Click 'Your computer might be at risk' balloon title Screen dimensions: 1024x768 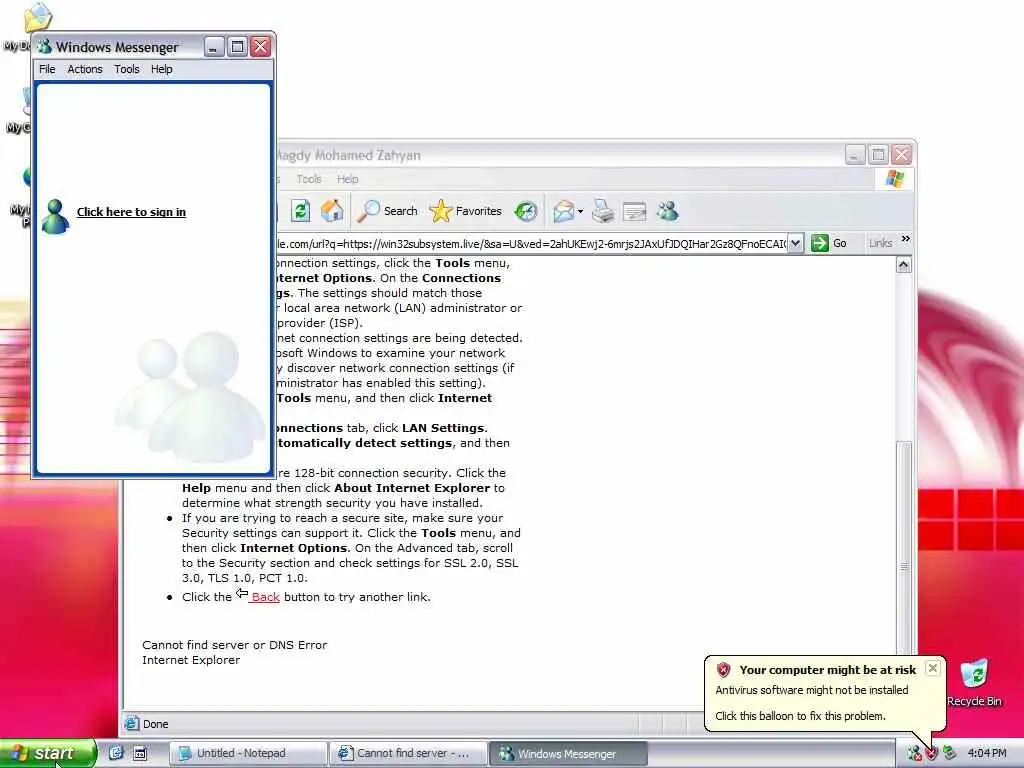point(827,670)
